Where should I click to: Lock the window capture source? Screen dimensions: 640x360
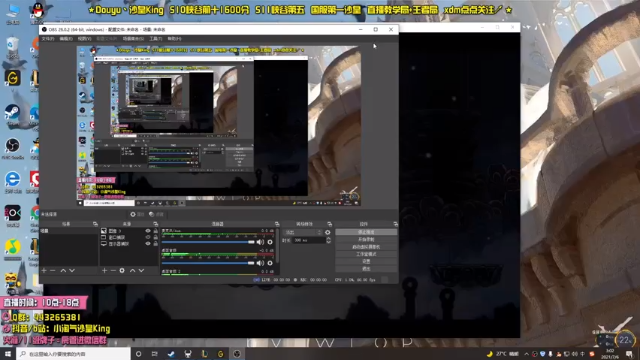(x=156, y=237)
